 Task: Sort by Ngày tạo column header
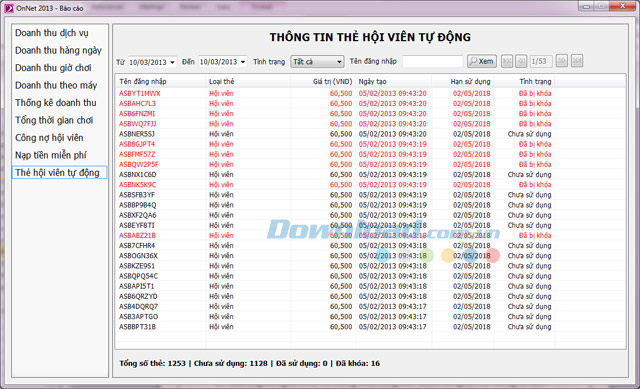394,82
